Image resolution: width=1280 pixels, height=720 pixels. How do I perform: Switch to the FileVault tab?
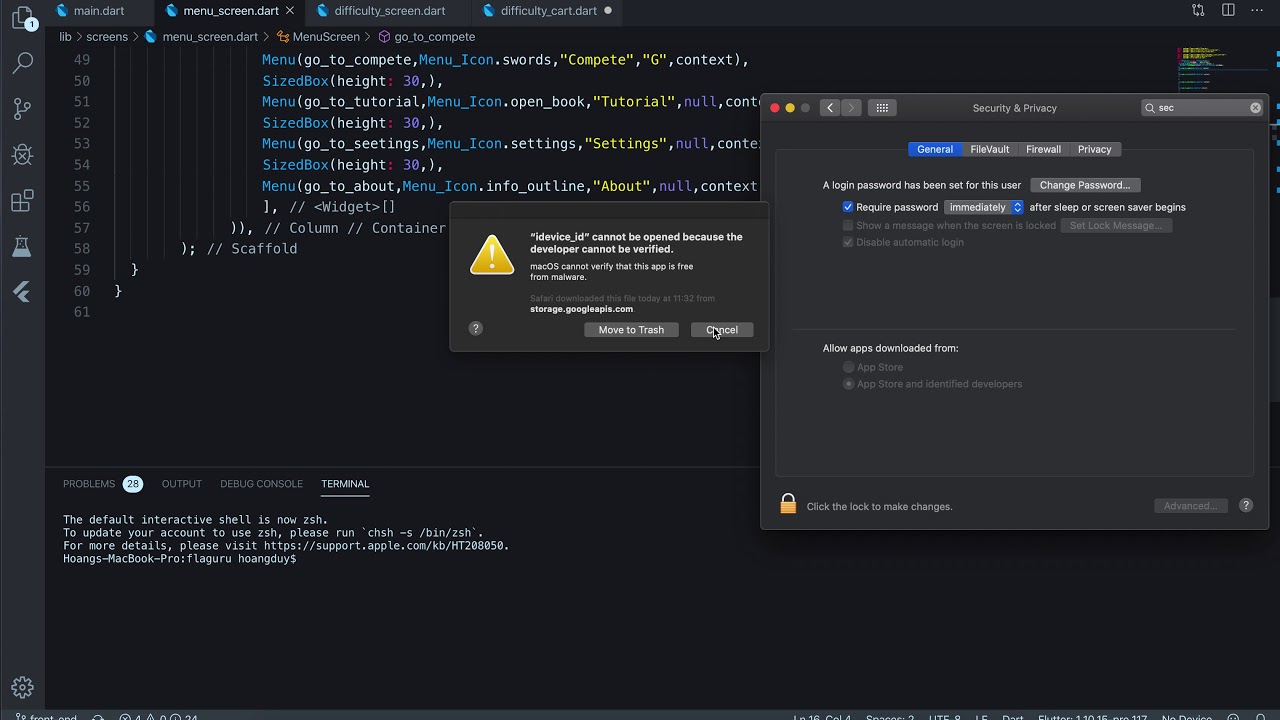click(x=990, y=149)
